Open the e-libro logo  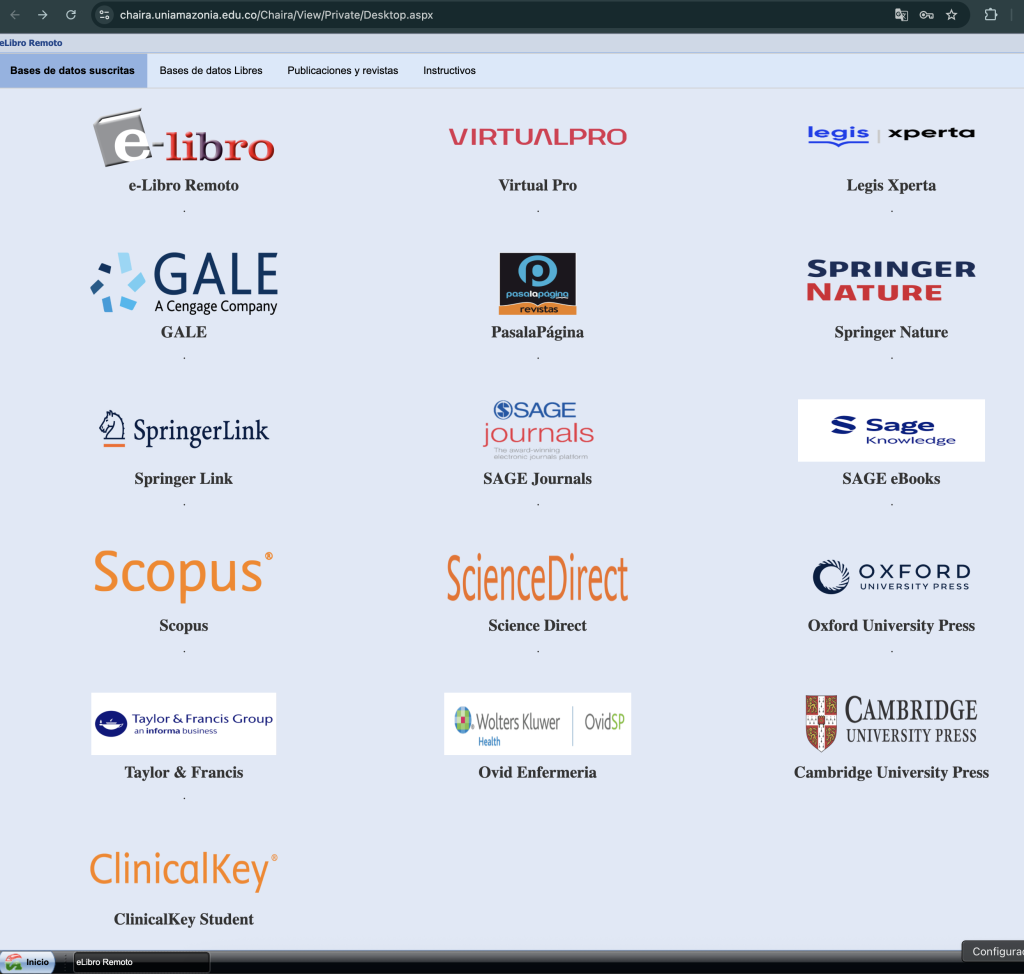pos(184,137)
